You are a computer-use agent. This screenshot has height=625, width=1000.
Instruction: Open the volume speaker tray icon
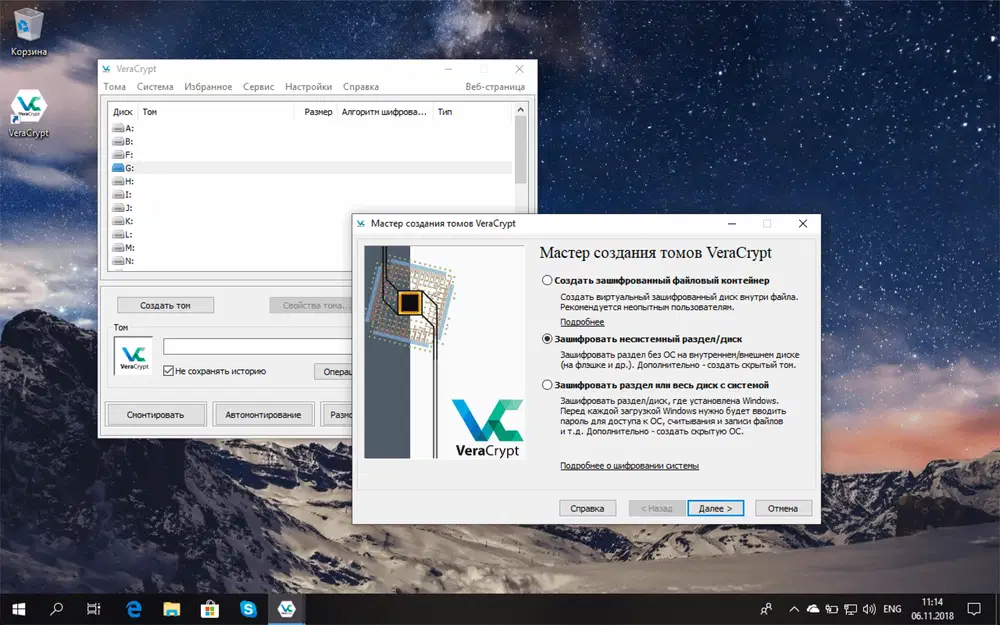click(869, 609)
